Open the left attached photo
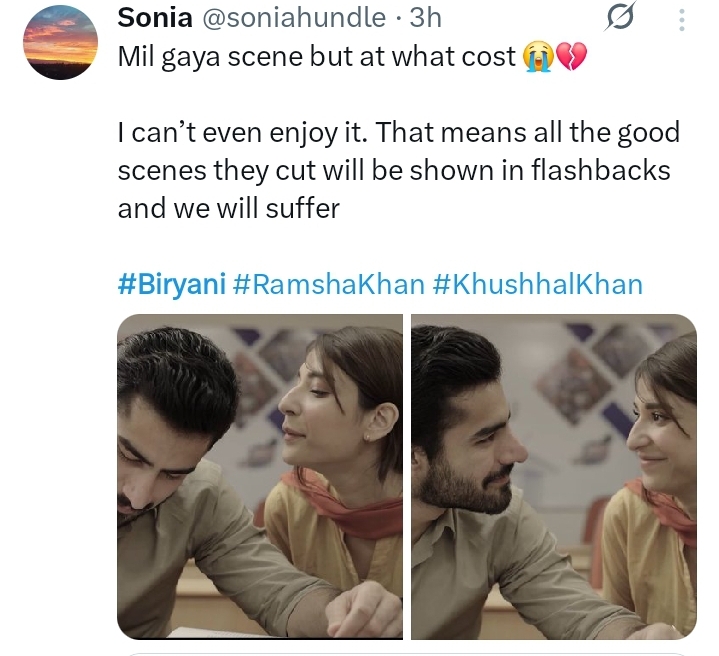Screen dimensions: 719x656 pyautogui.click(x=260, y=476)
